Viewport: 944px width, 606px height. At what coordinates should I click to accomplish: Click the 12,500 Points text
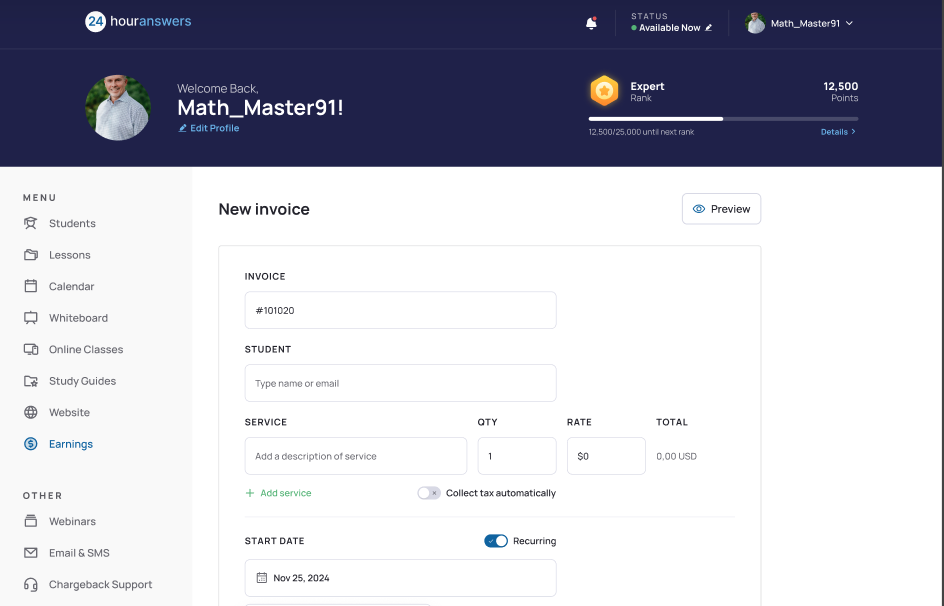(x=840, y=91)
